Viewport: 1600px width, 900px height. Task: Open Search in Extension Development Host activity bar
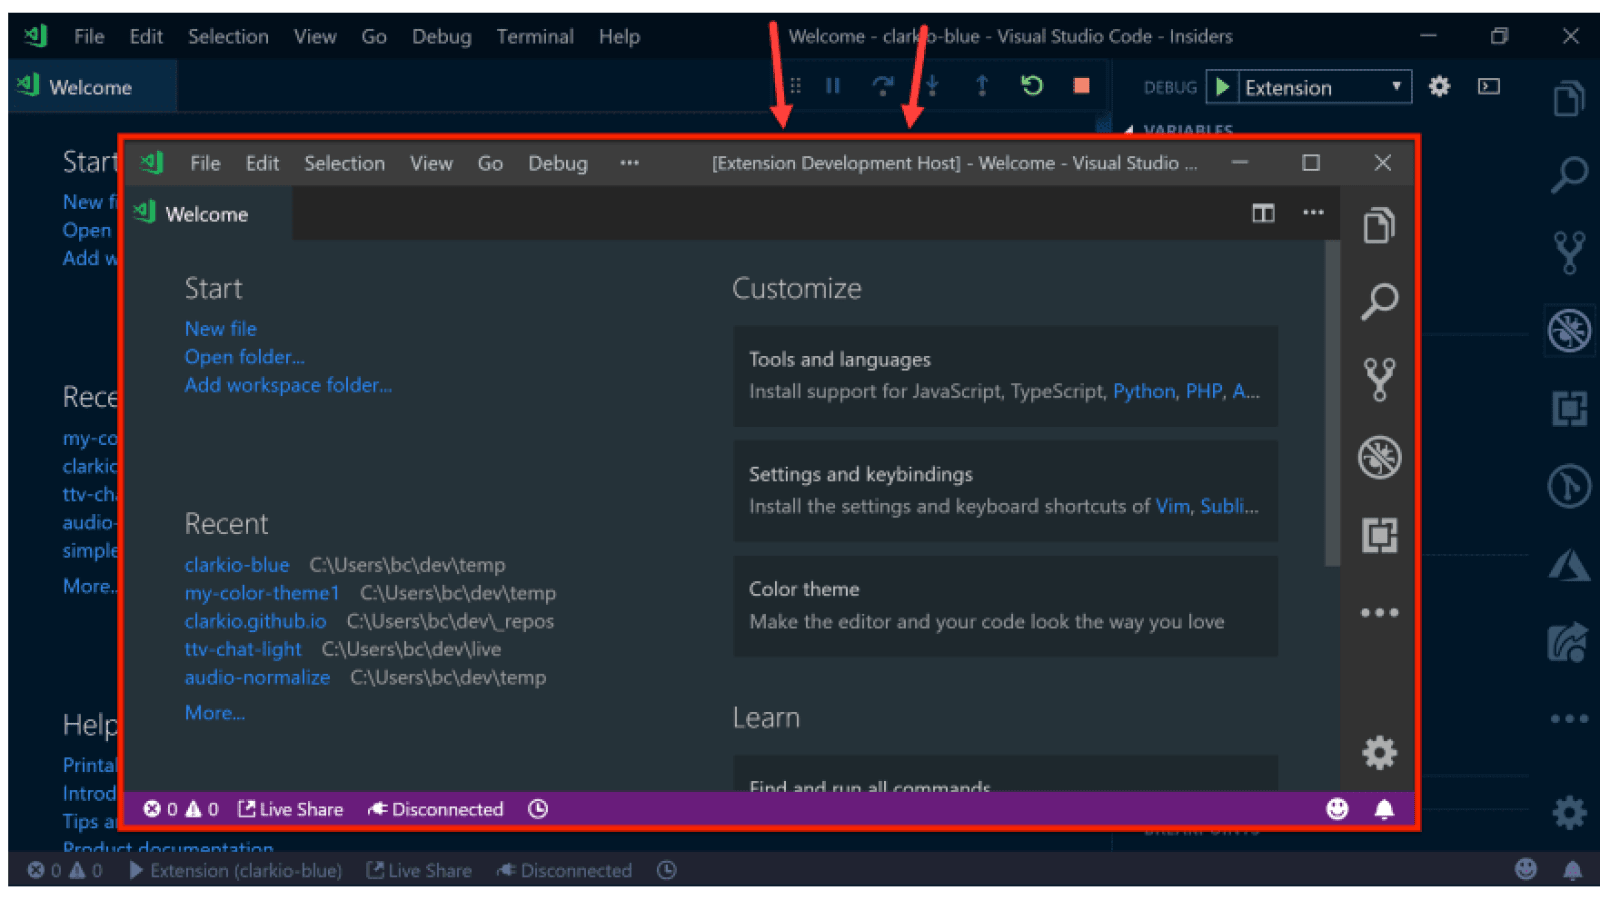coord(1379,301)
